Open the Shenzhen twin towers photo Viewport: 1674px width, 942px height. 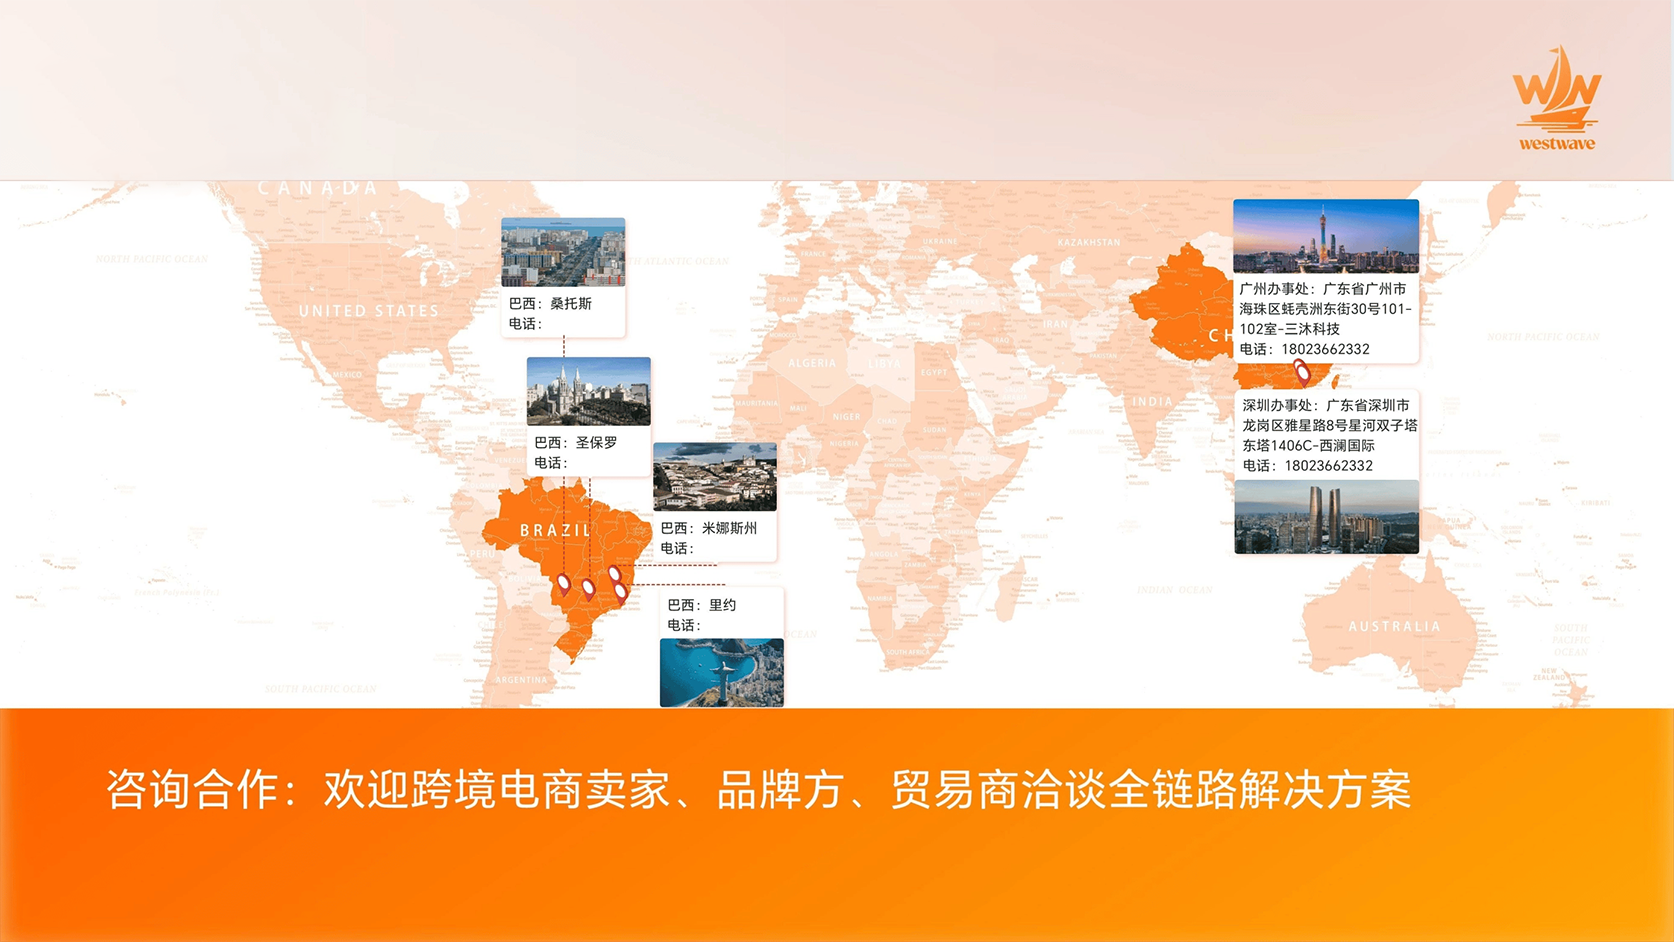(x=1326, y=516)
